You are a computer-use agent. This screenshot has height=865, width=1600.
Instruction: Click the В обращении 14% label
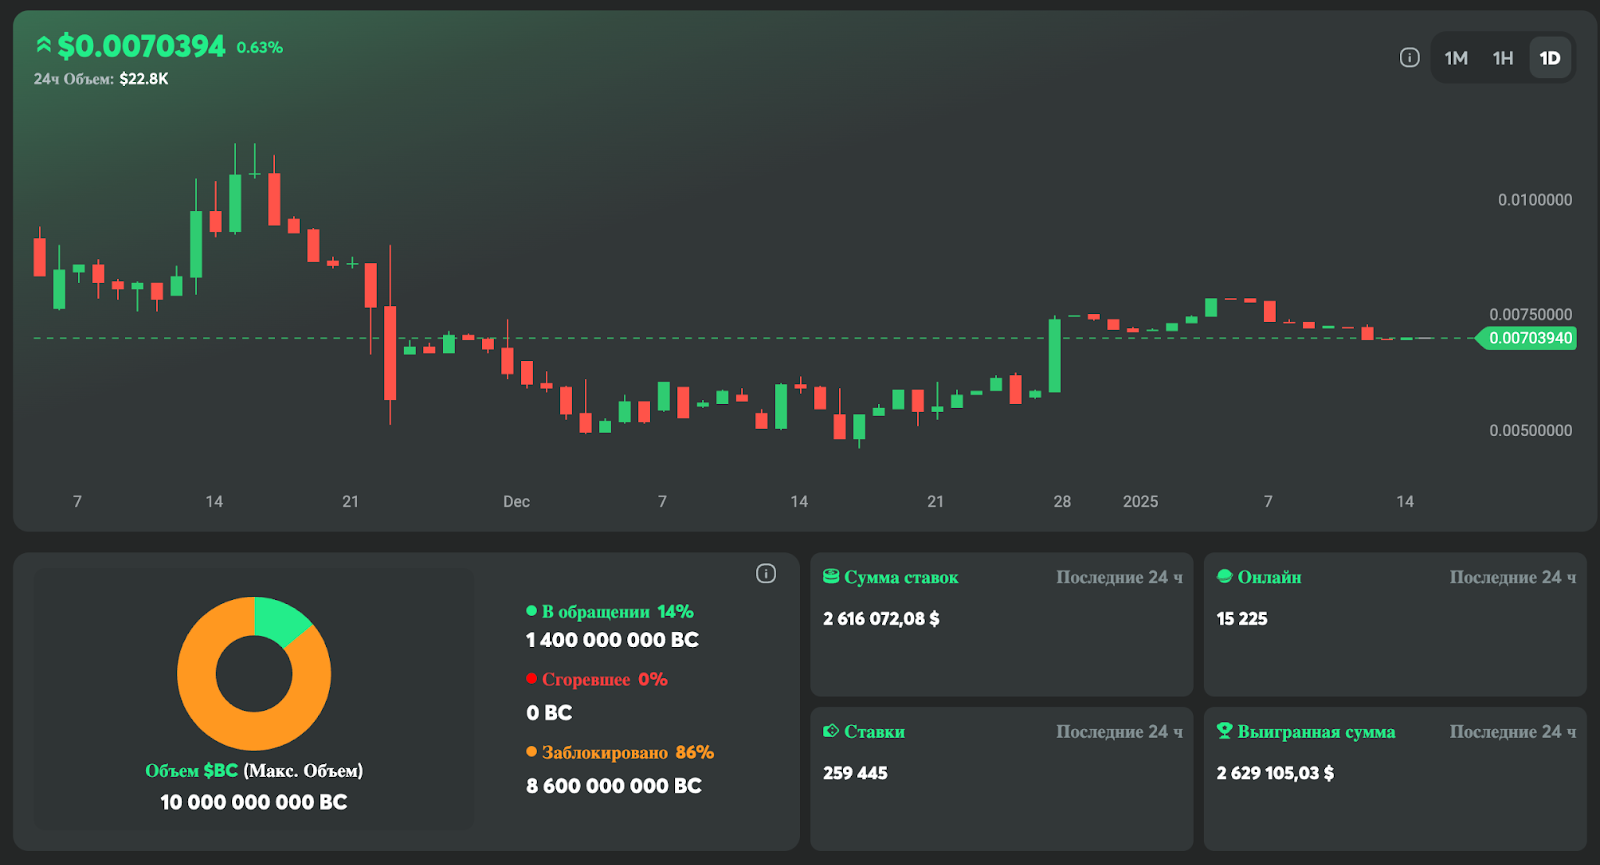tap(617, 611)
